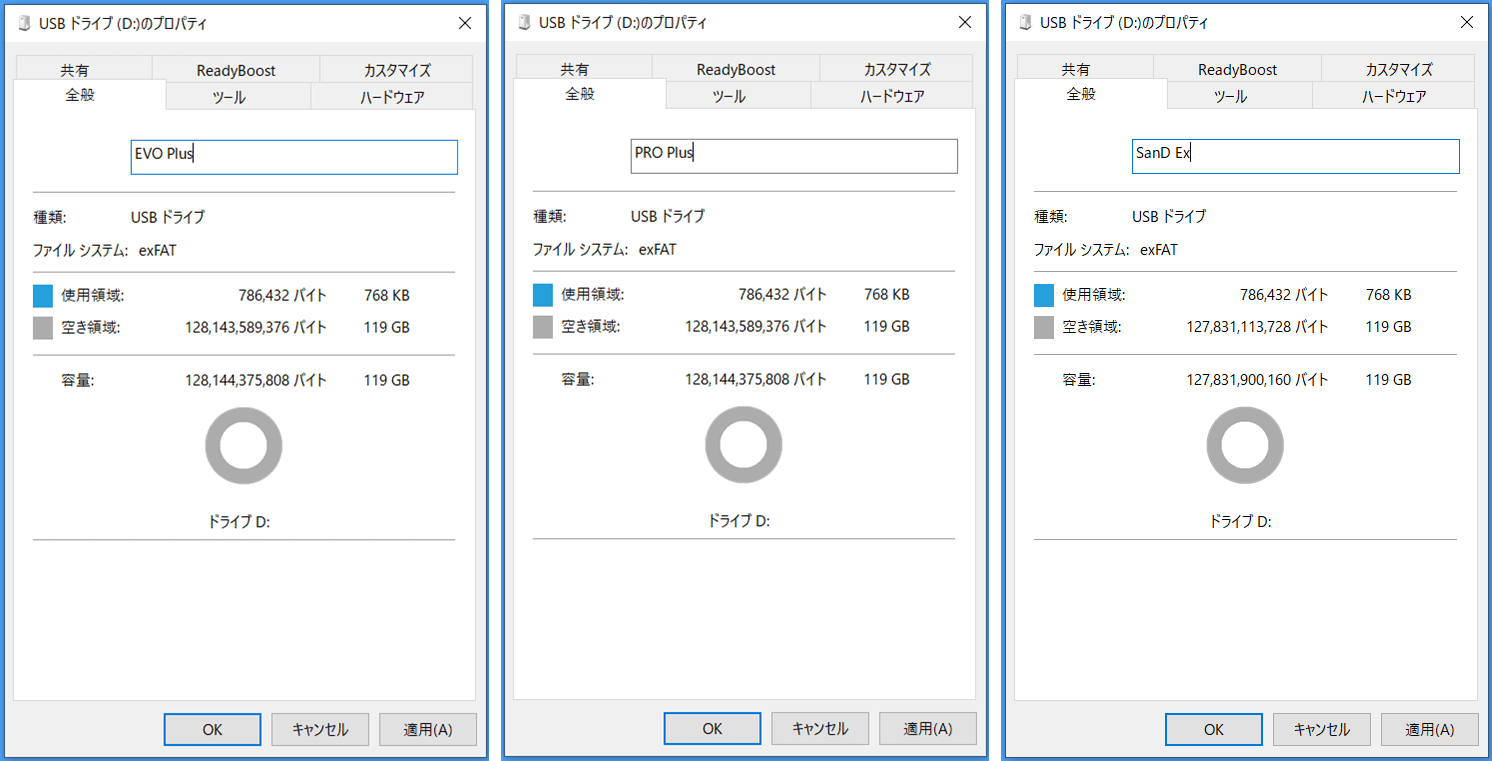Viewport: 1492px width, 761px height.
Task: Click the capacity donut chart in EVO Plus window
Action: [244, 446]
